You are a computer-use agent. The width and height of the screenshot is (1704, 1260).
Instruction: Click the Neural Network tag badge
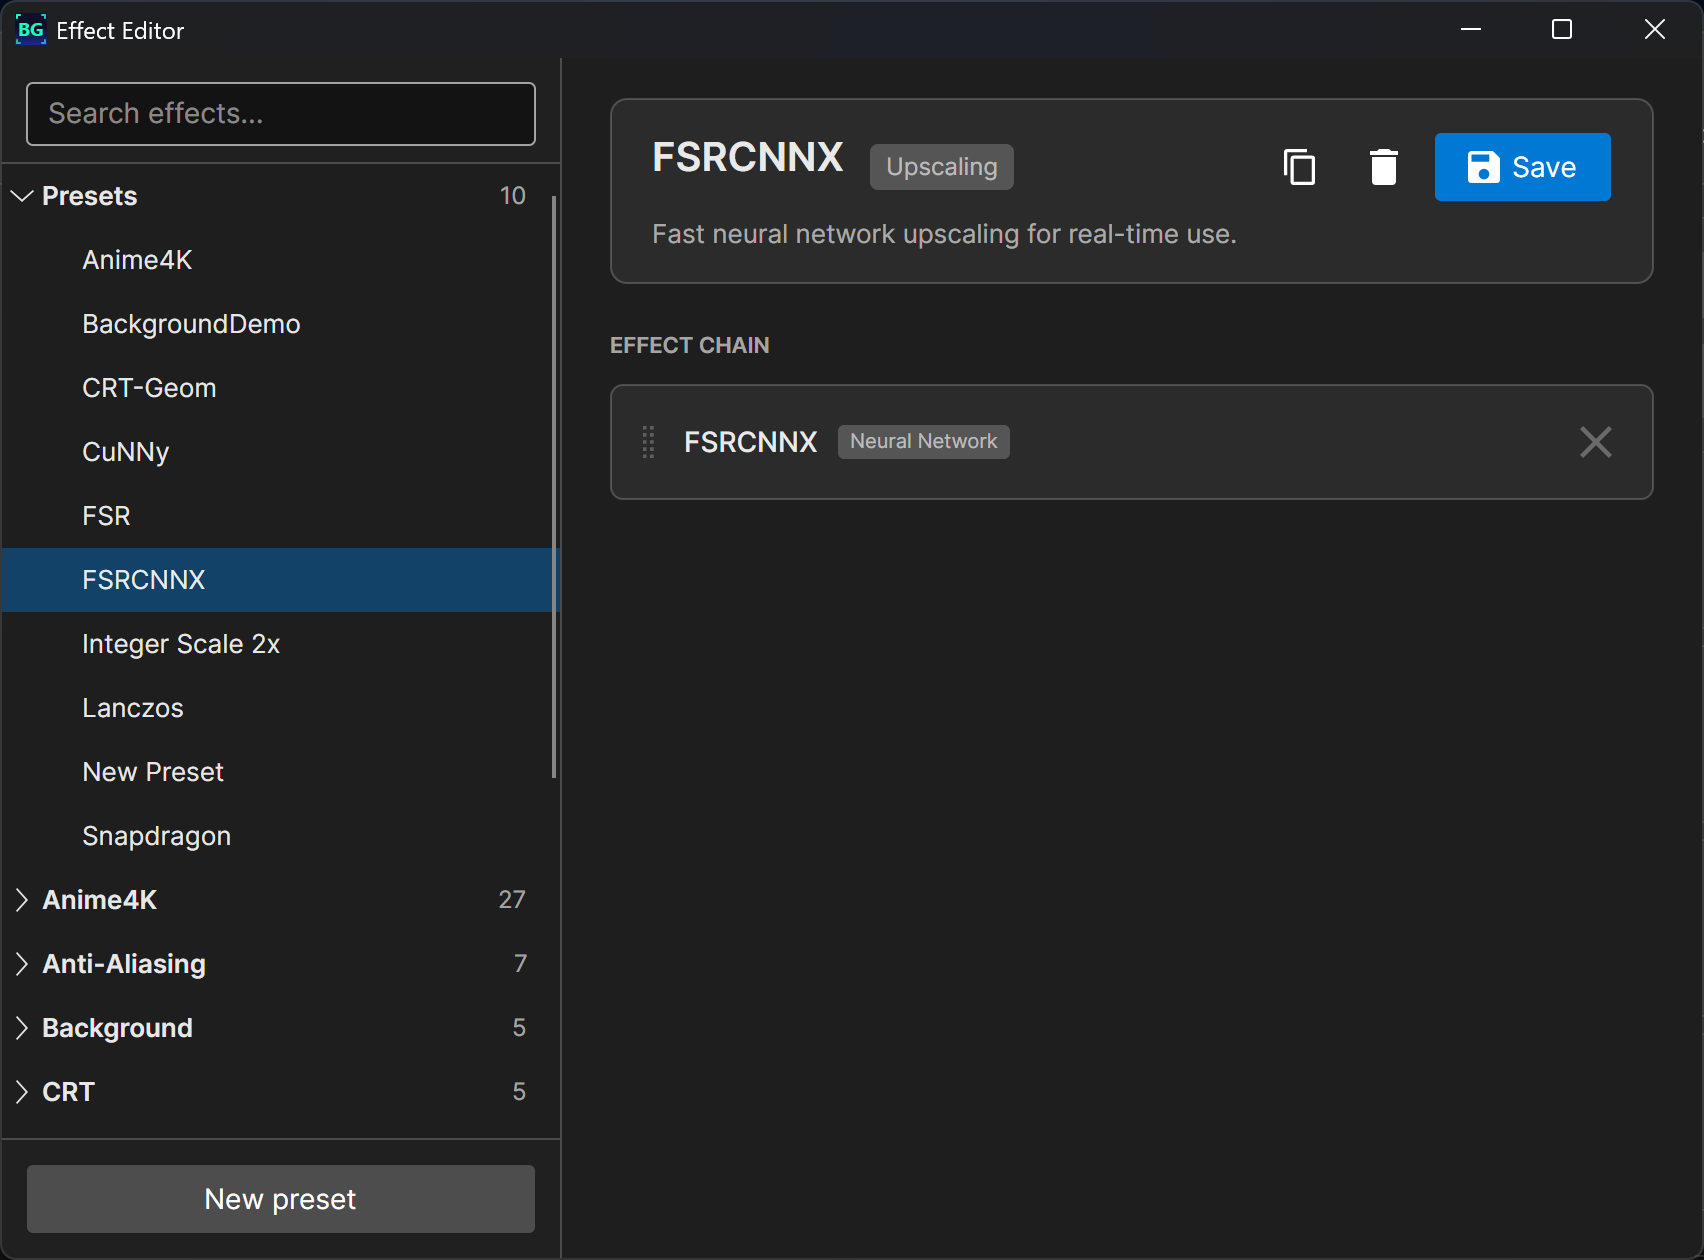tap(924, 442)
